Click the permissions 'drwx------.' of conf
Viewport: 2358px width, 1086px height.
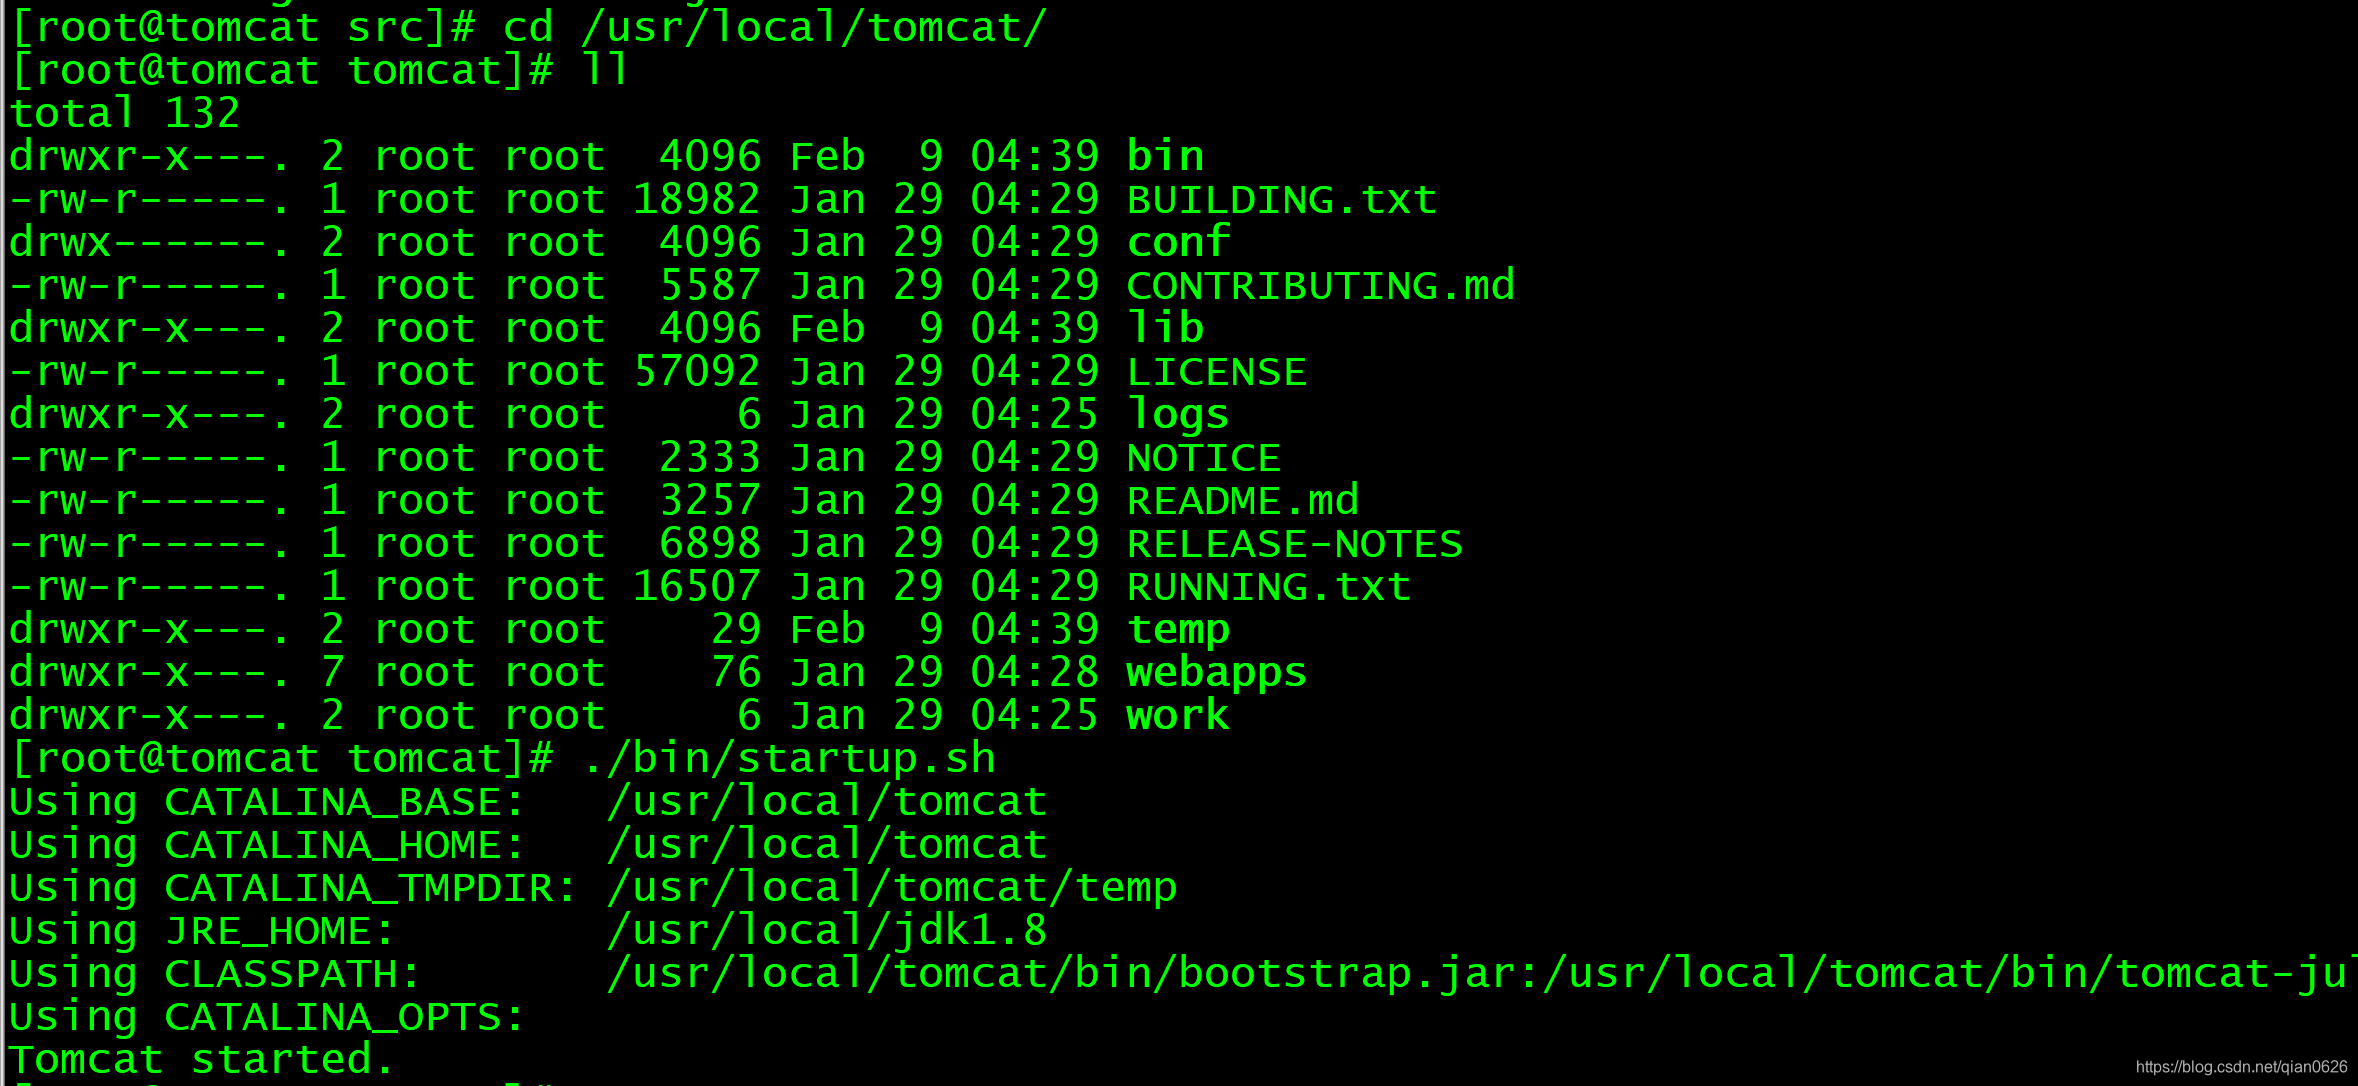coord(150,242)
